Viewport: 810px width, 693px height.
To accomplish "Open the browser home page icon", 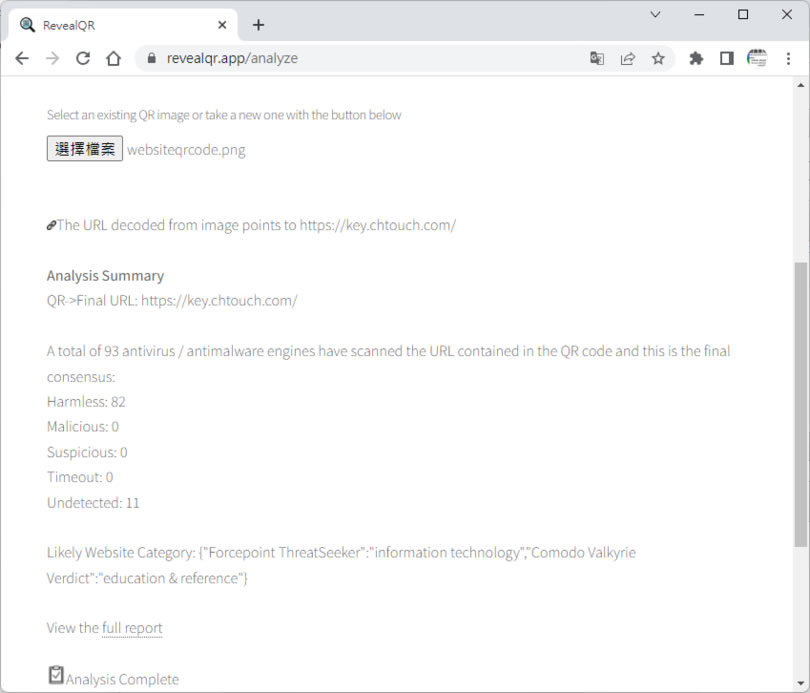I will tap(114, 58).
